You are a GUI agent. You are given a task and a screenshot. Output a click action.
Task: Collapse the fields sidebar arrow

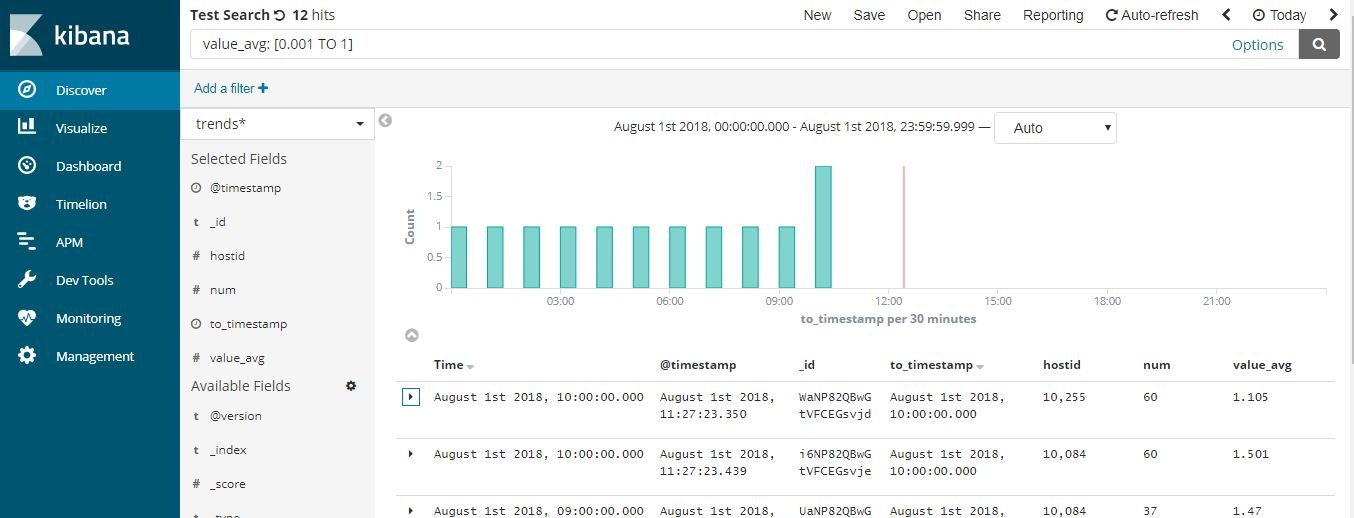click(385, 121)
